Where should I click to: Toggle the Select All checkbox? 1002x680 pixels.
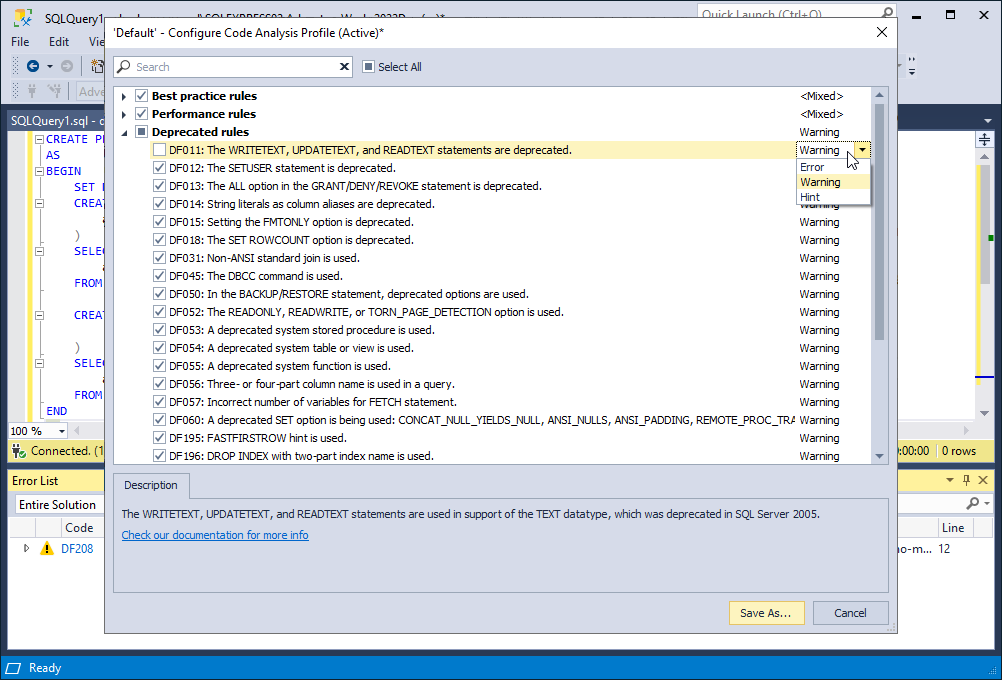point(368,67)
